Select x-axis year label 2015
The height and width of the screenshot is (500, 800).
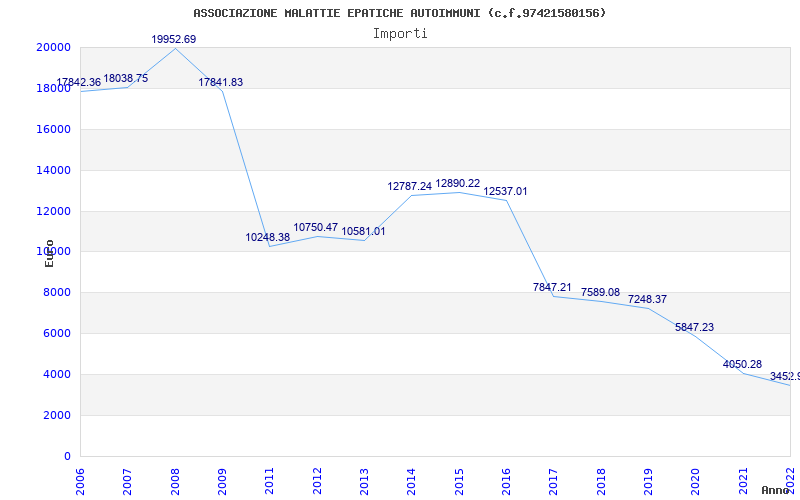click(459, 481)
